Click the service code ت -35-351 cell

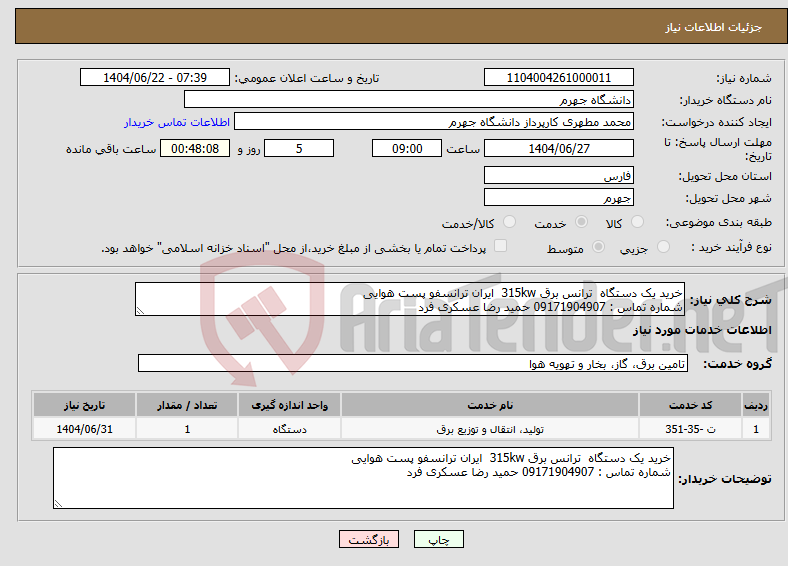pyautogui.click(x=691, y=429)
